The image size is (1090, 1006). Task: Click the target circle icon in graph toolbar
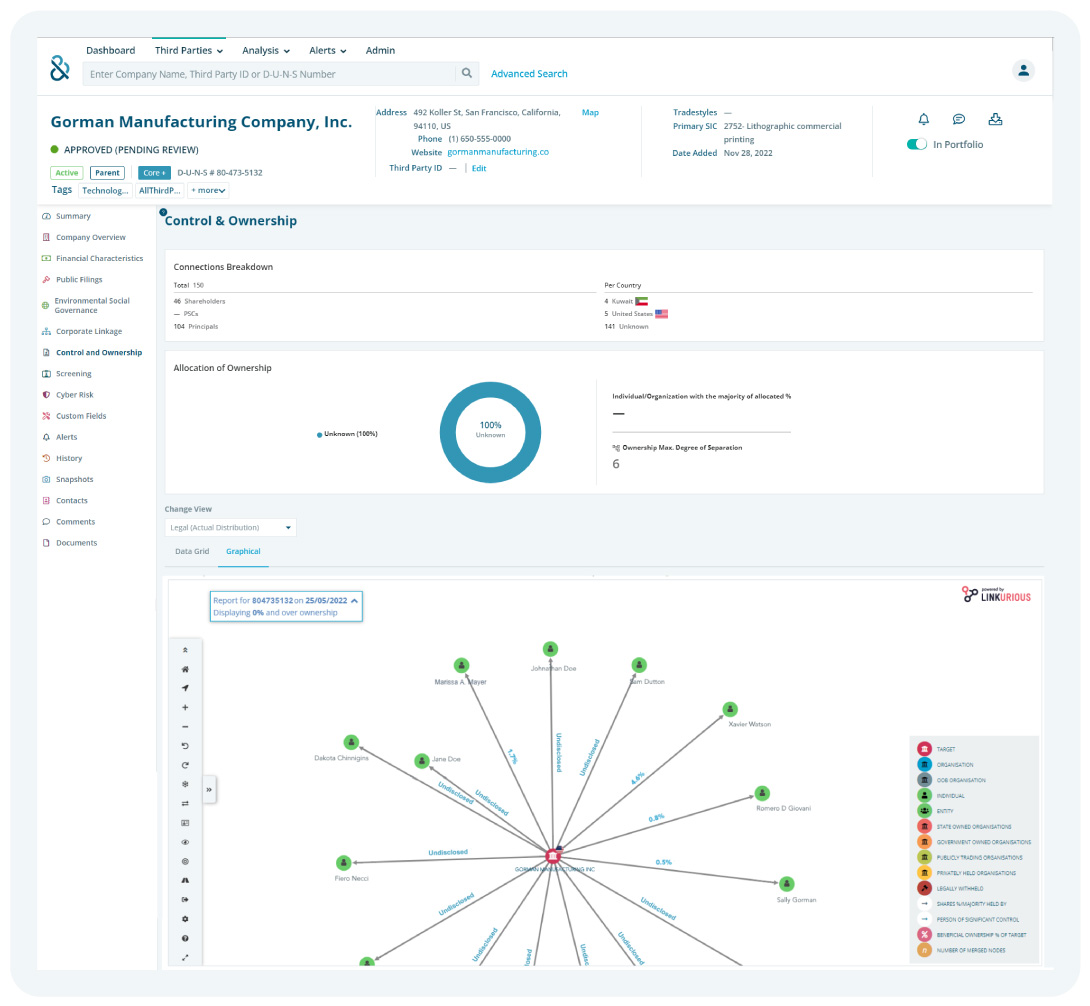[185, 861]
